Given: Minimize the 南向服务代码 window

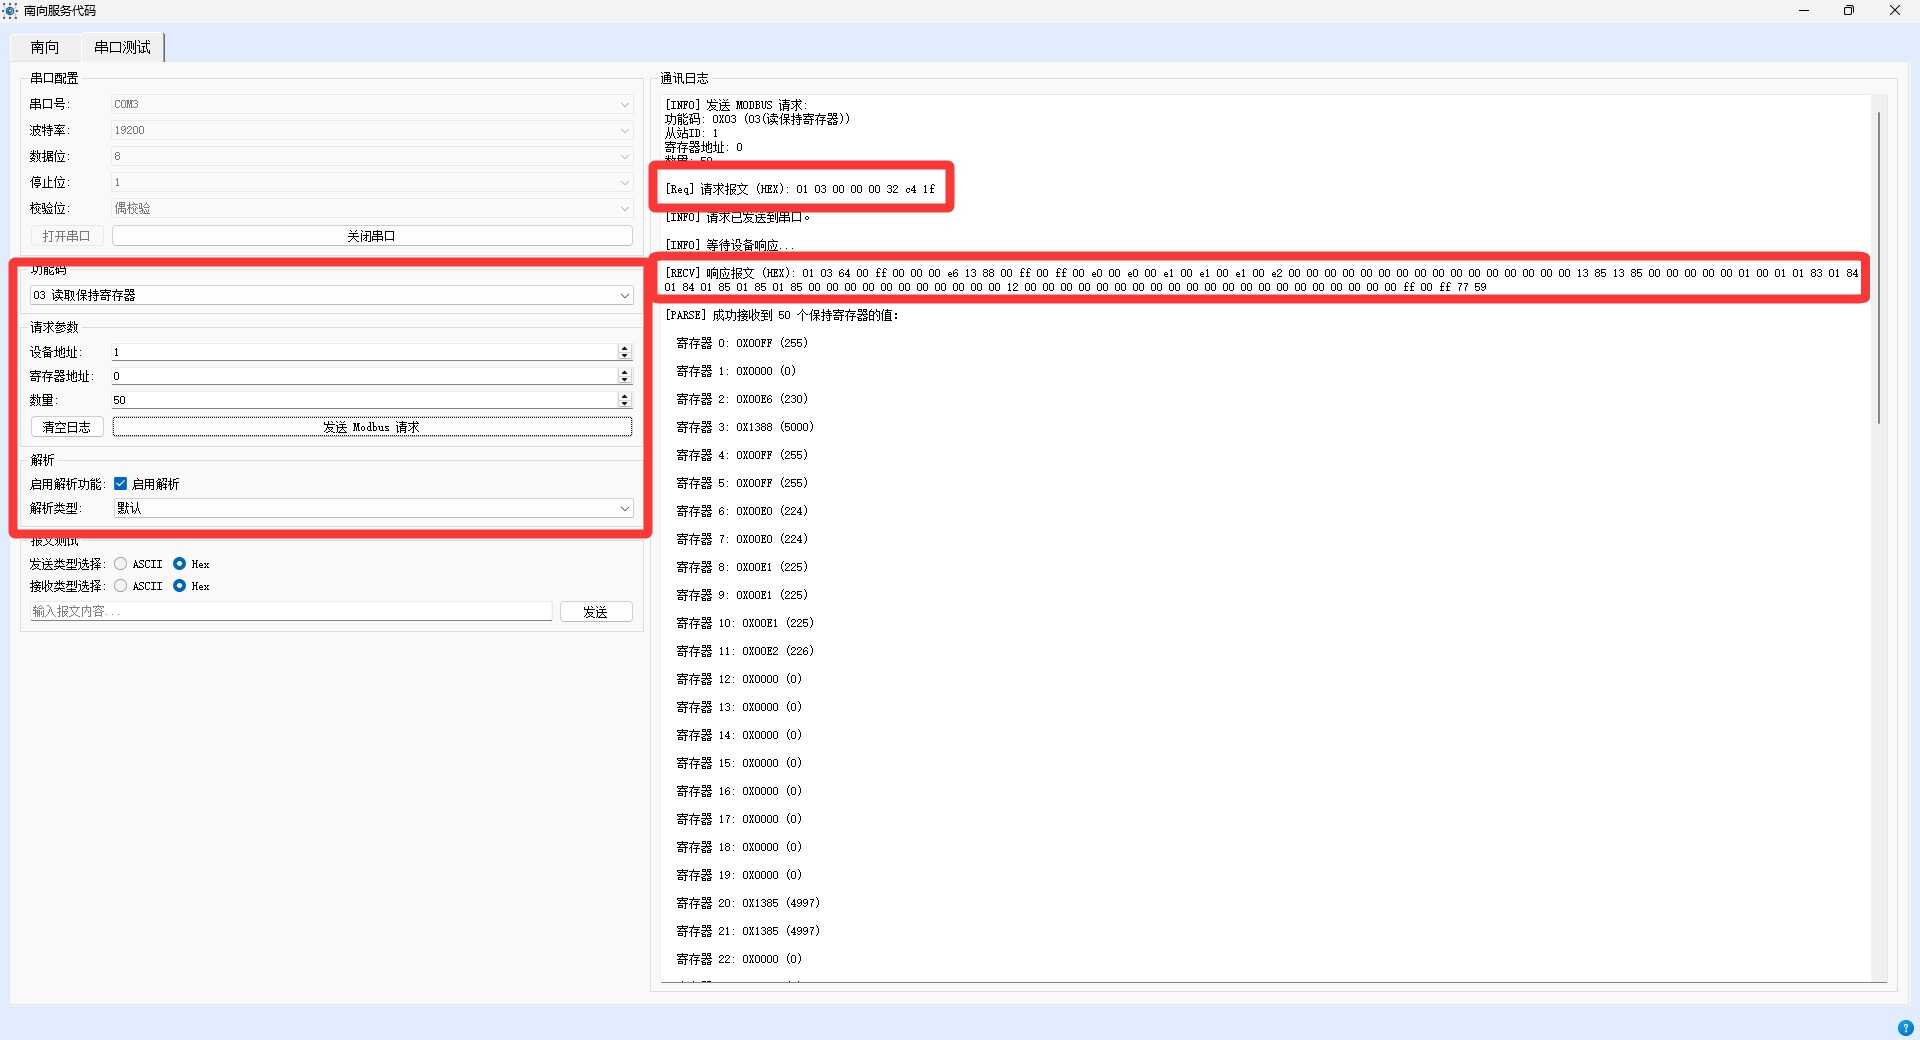Looking at the screenshot, I should coord(1804,11).
